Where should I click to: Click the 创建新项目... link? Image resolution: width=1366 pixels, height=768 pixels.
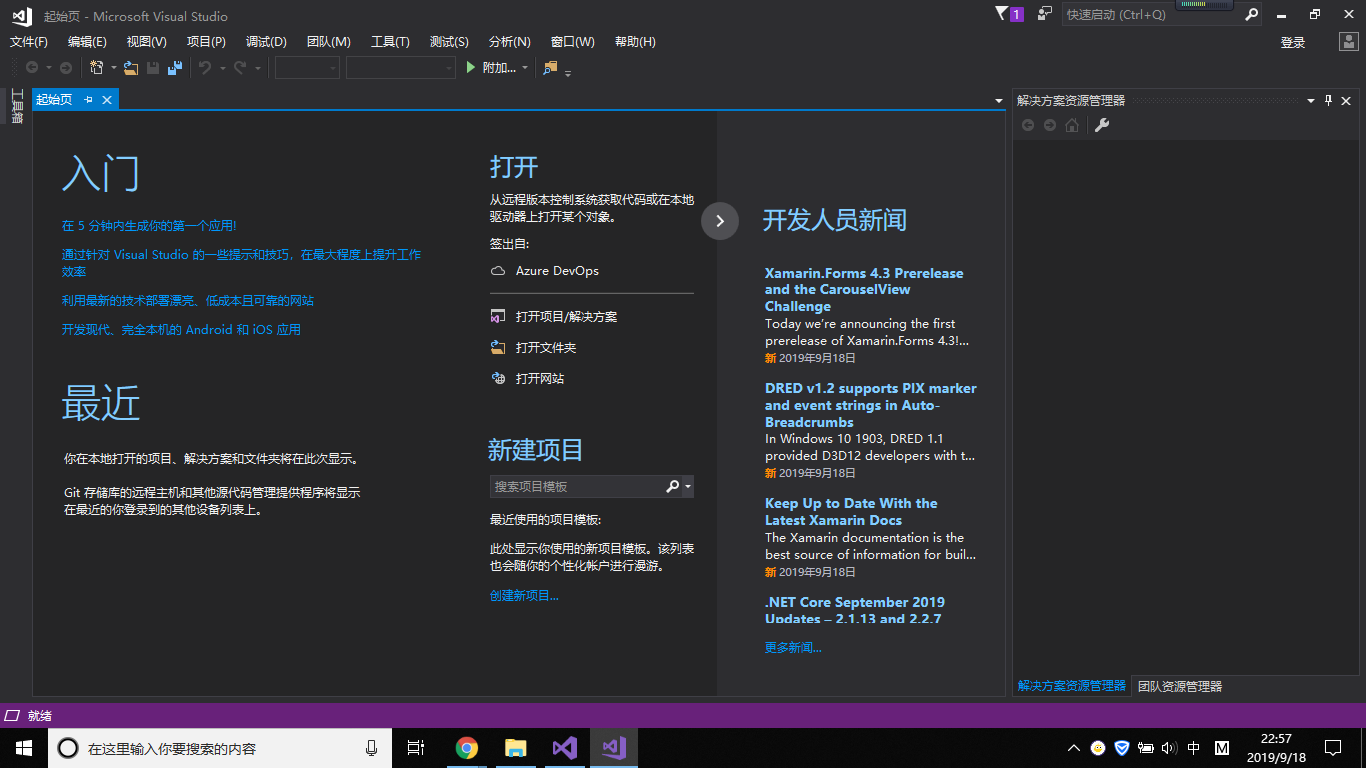pos(524,596)
